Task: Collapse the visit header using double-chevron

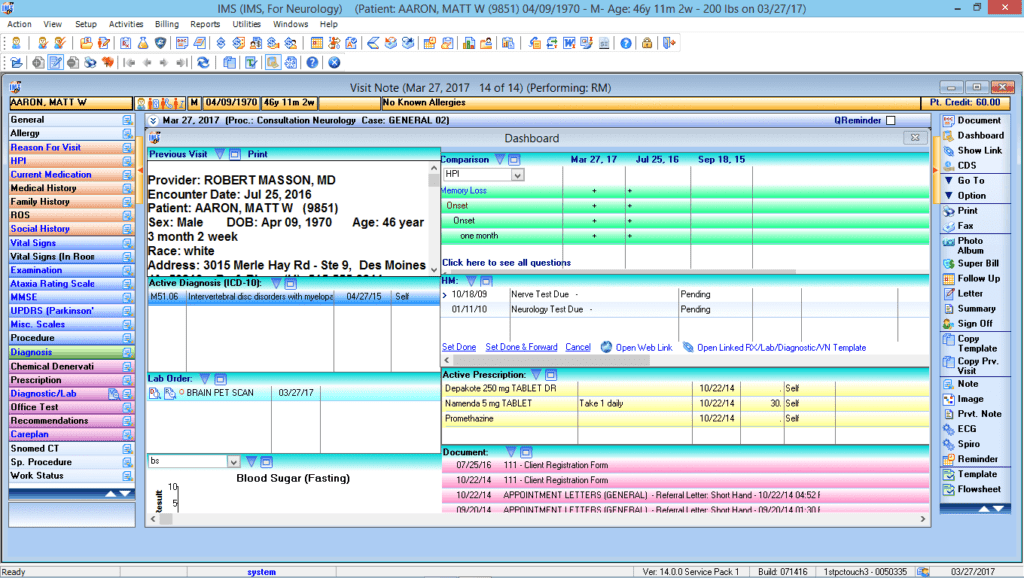Action: click(x=153, y=121)
